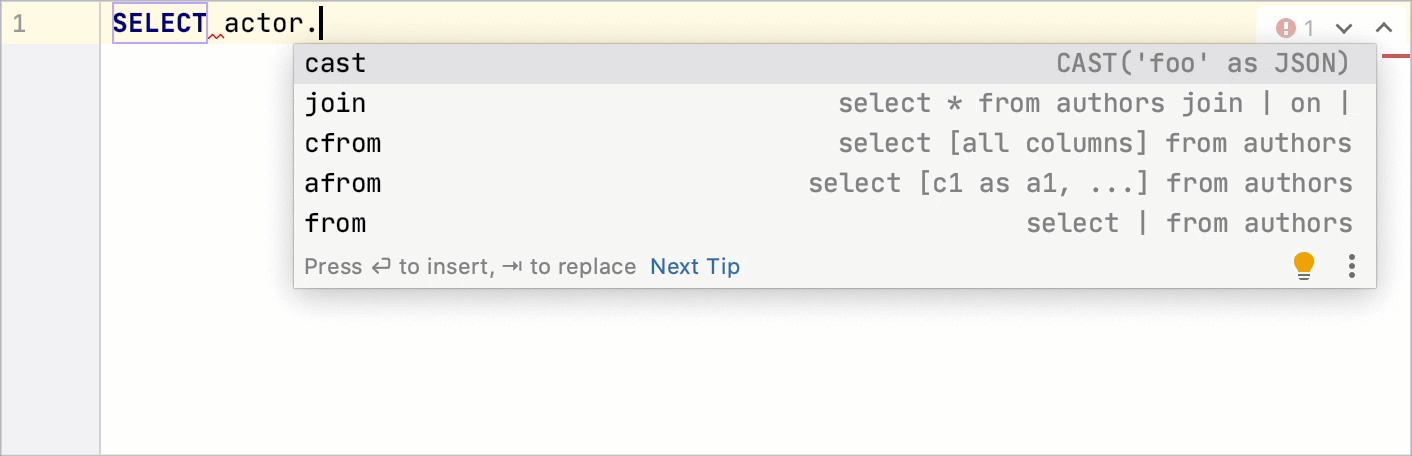Choose the "from" completion entry
Image resolution: width=1412 pixels, height=456 pixels.
pyautogui.click(x=336, y=224)
